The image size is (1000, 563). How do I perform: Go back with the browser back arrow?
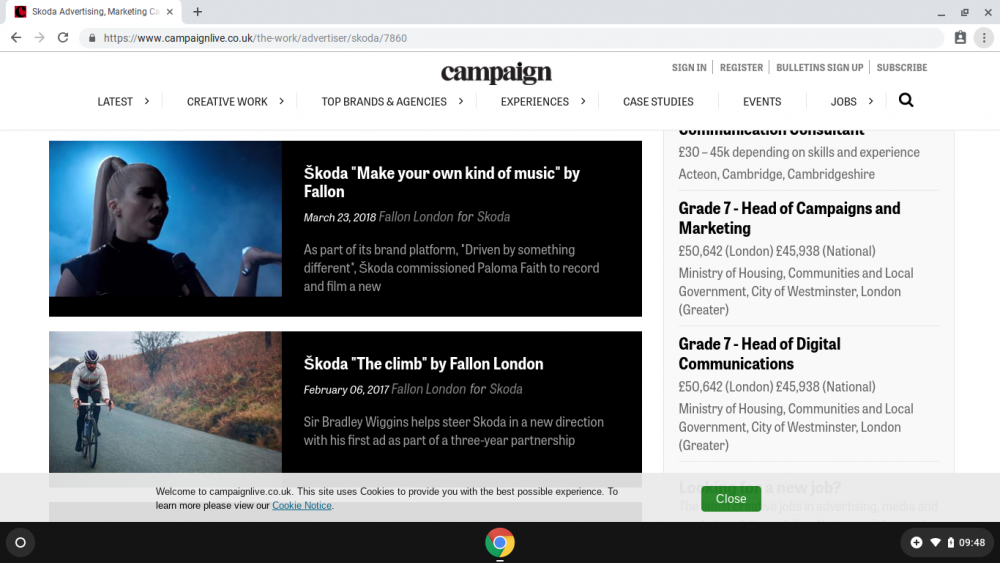[16, 38]
